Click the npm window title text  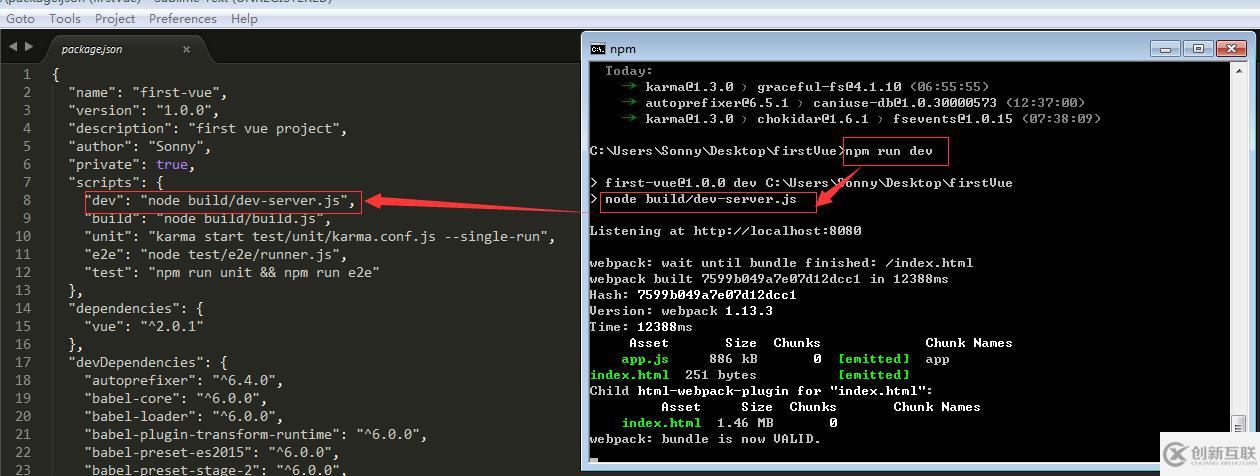point(622,48)
